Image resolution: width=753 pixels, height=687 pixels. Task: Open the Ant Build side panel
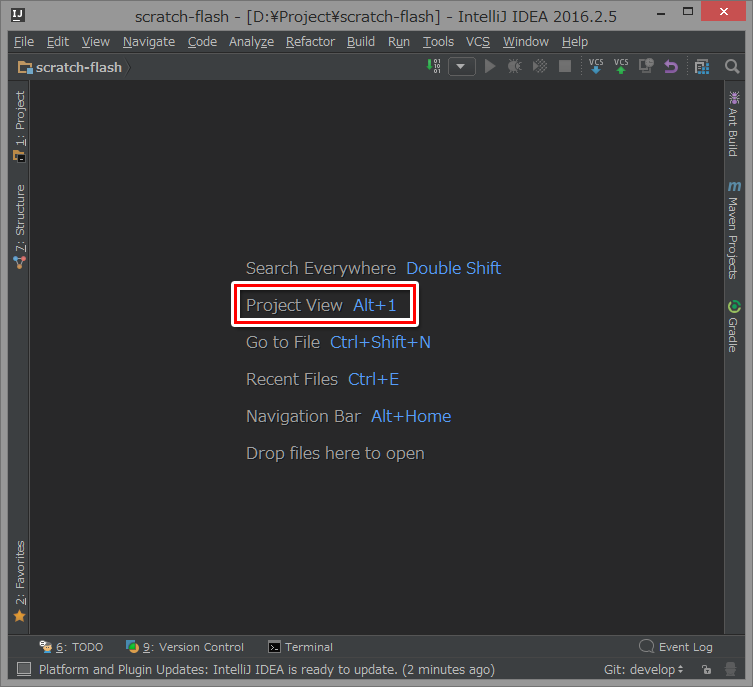[x=733, y=124]
